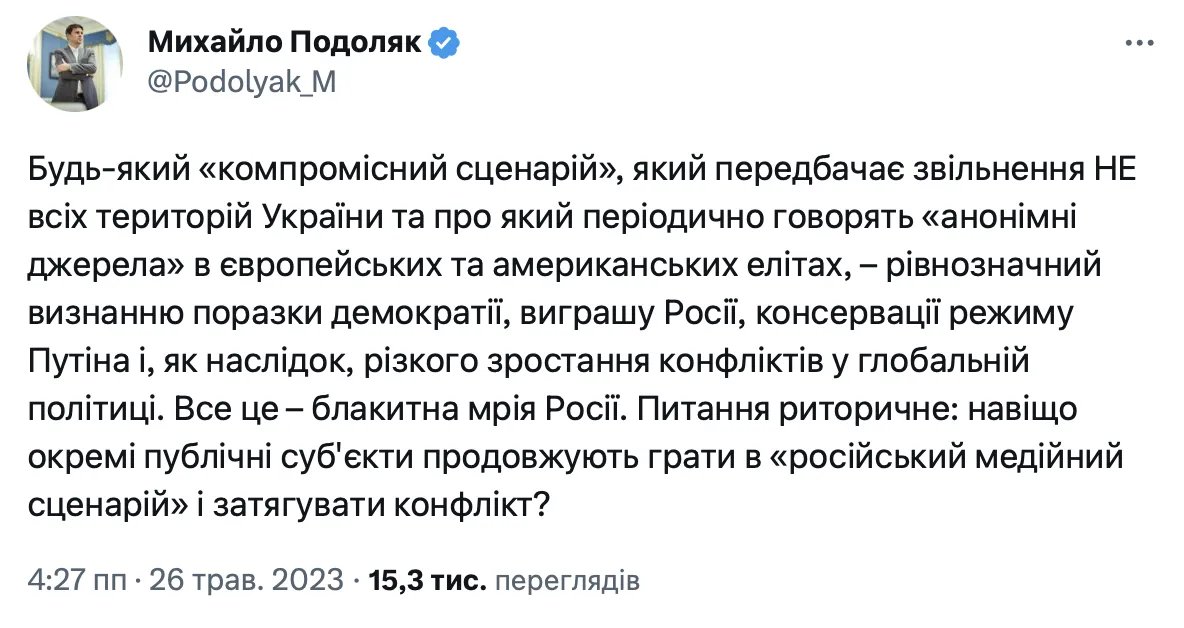Open the profile via the name Михайло Подоляк
Screen dimensions: 1184x628
tap(283, 41)
